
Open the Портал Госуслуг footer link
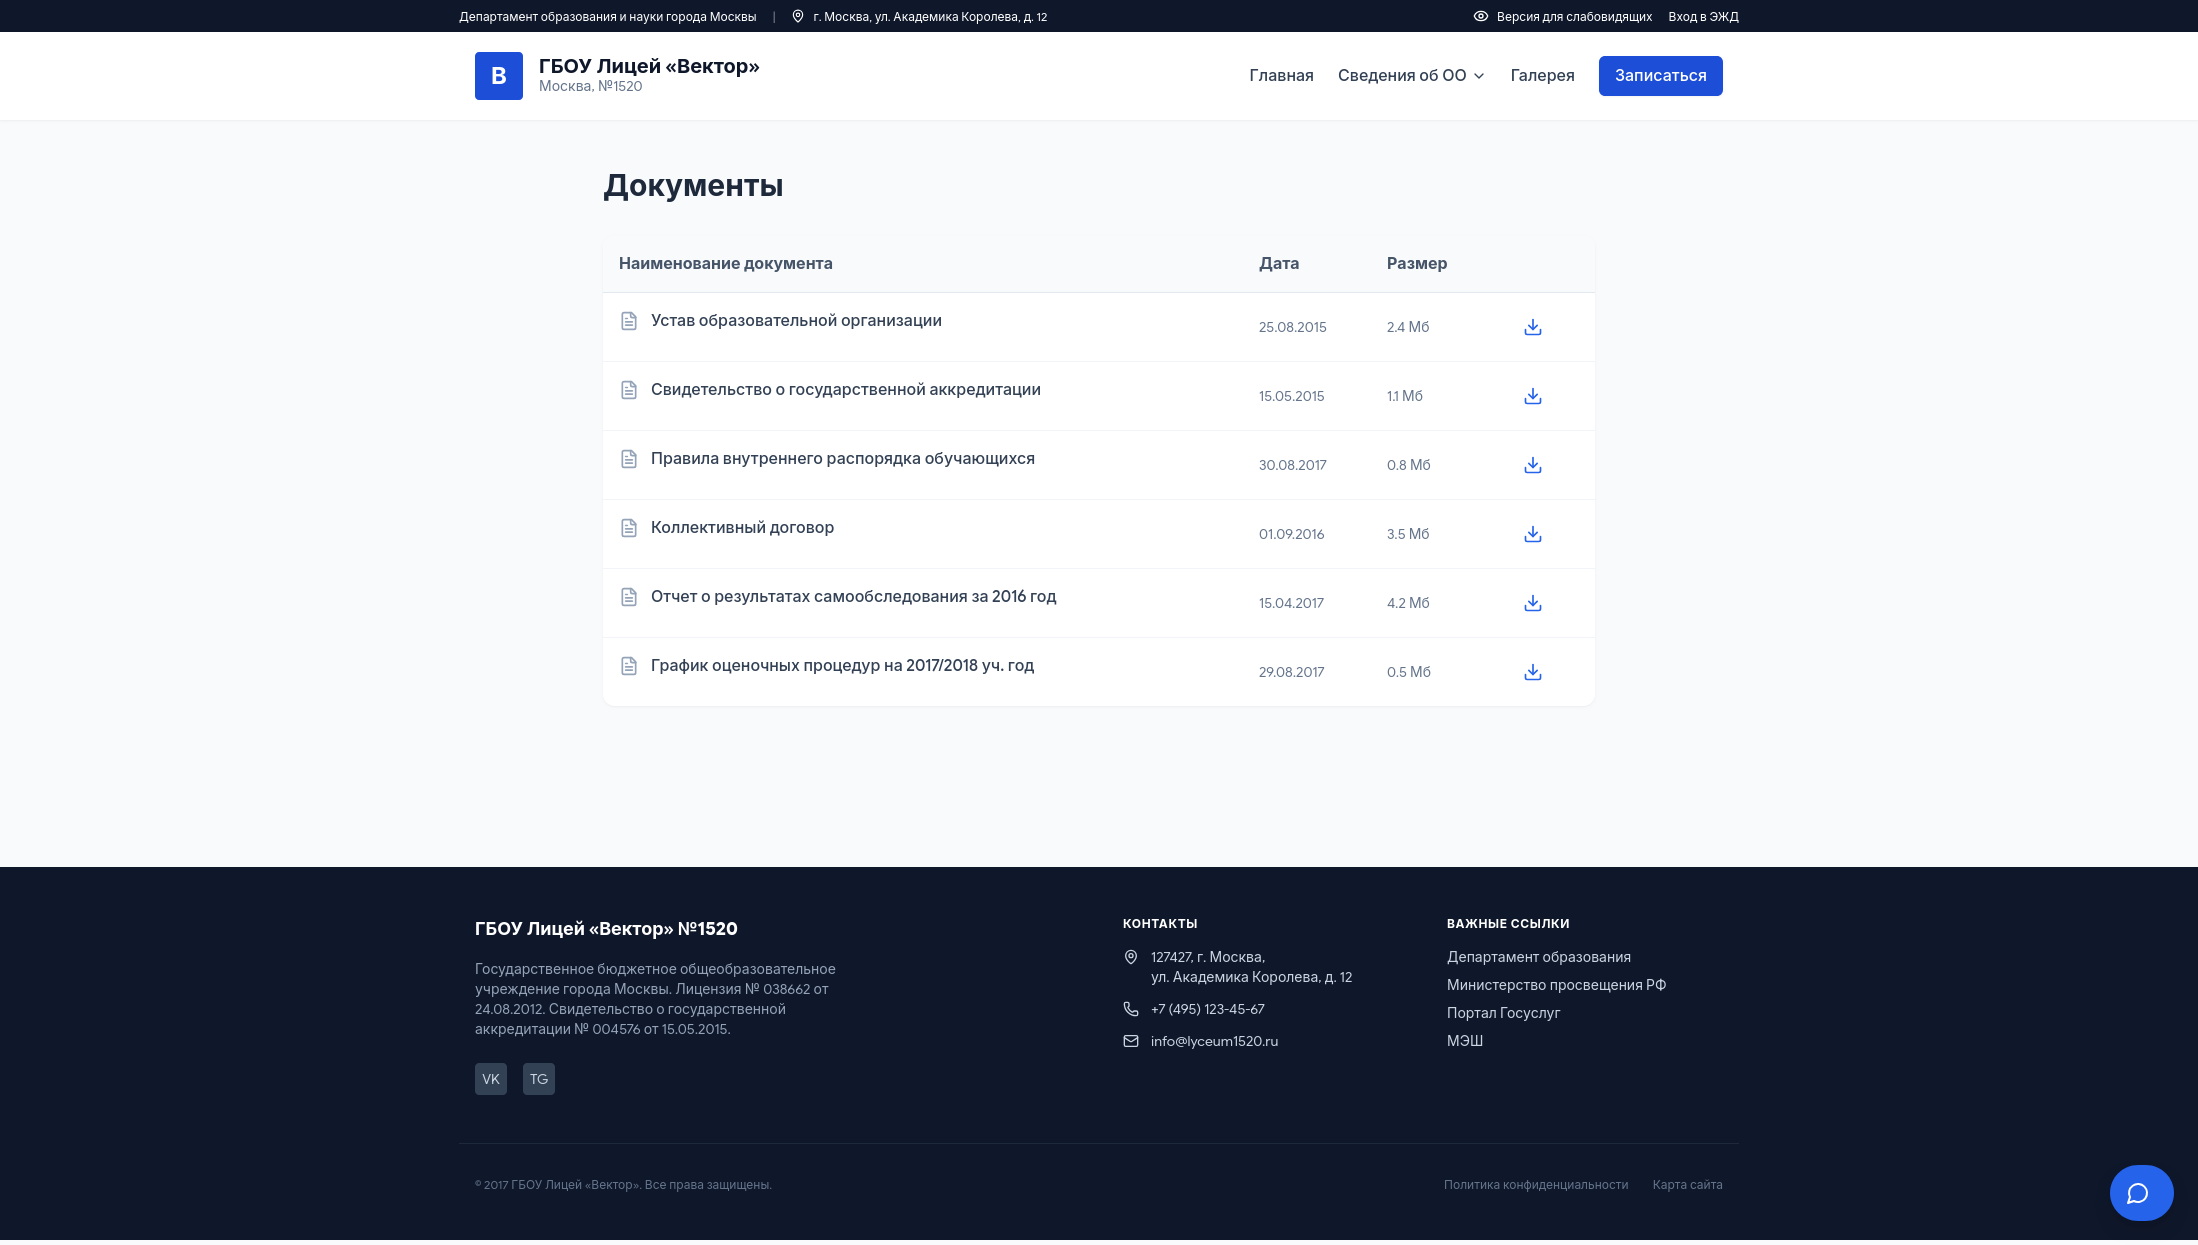point(1503,1013)
